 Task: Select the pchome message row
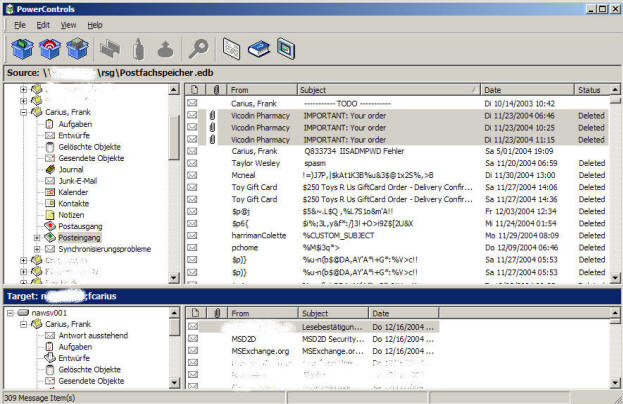(x=397, y=247)
